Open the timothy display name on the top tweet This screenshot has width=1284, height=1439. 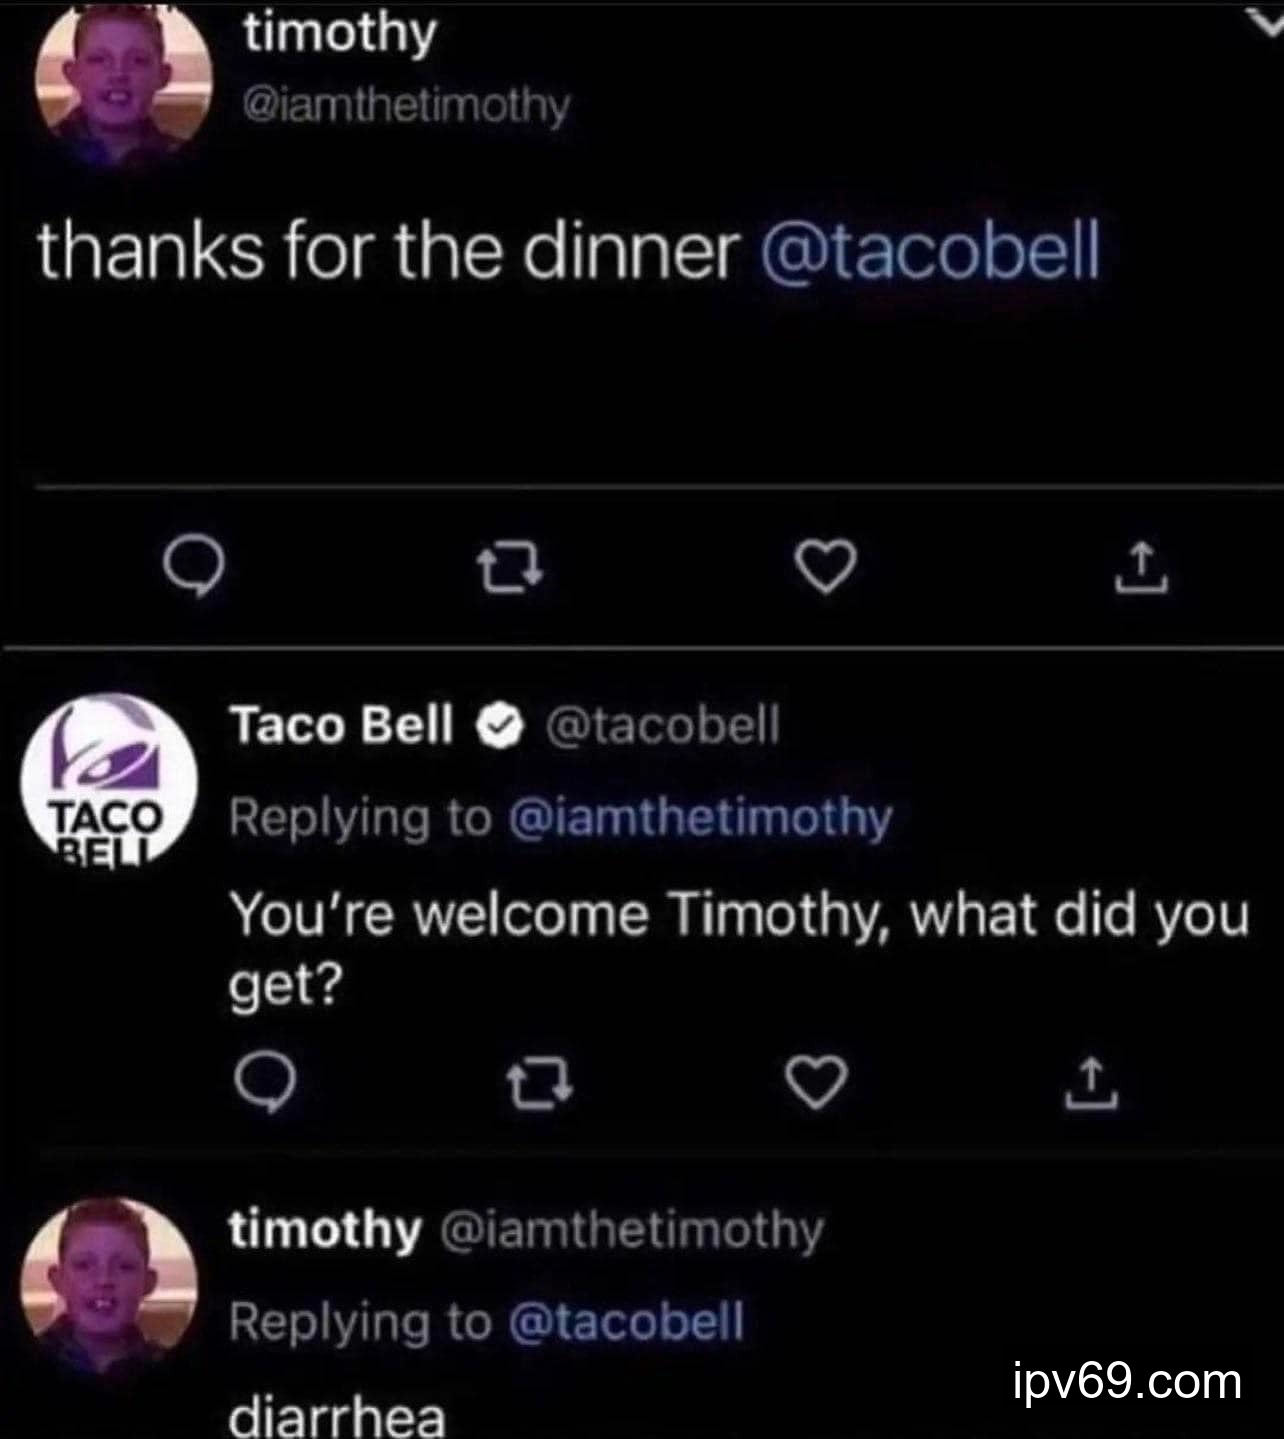340,33
